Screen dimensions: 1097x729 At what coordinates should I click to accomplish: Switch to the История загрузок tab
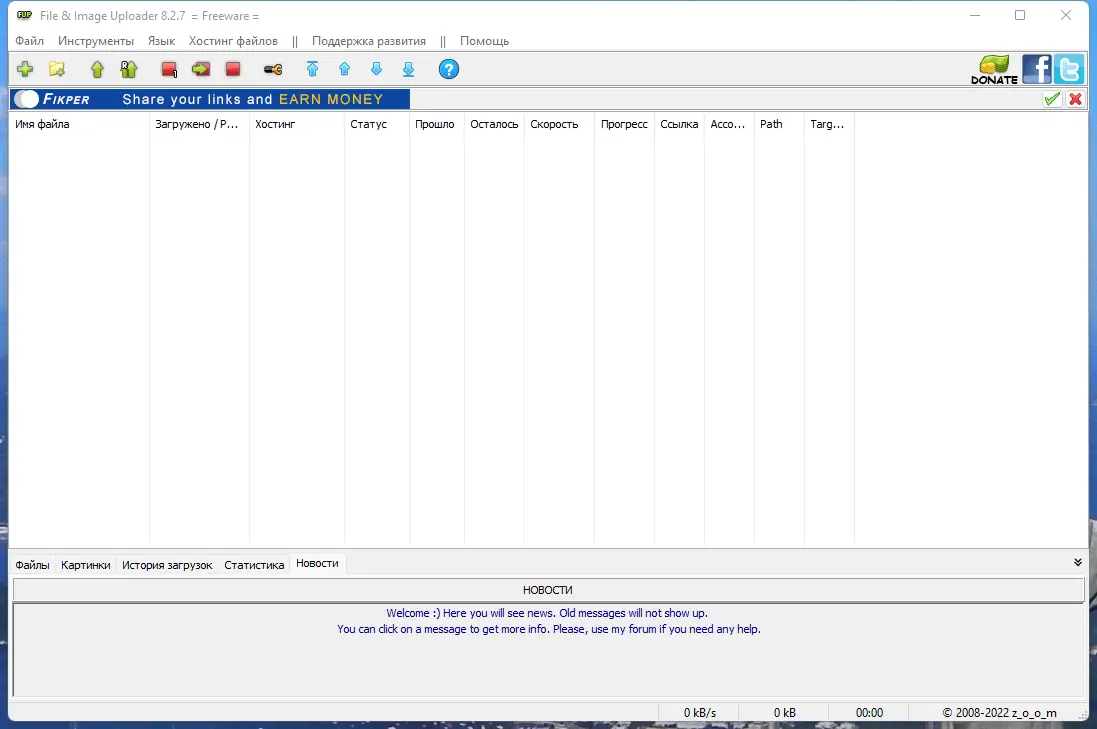[x=167, y=565]
